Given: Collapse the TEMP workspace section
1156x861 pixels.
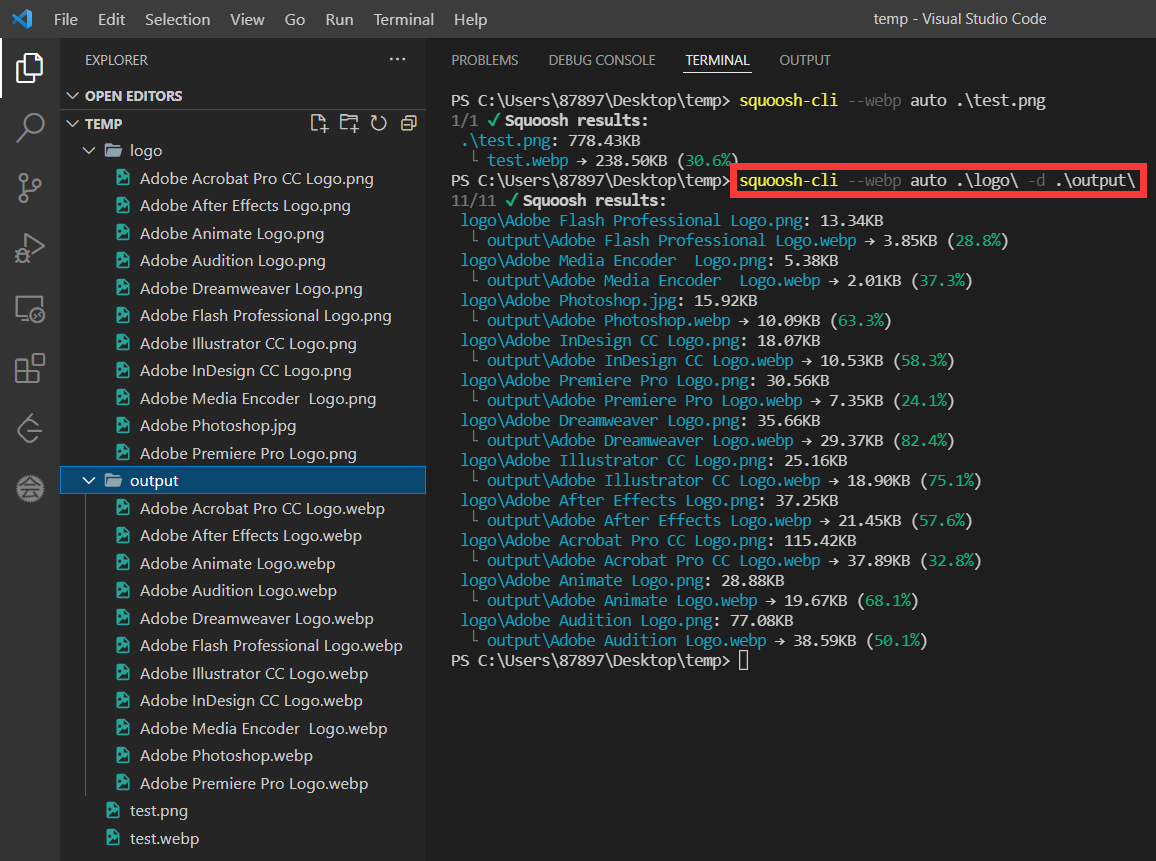Looking at the screenshot, I should click(72, 123).
